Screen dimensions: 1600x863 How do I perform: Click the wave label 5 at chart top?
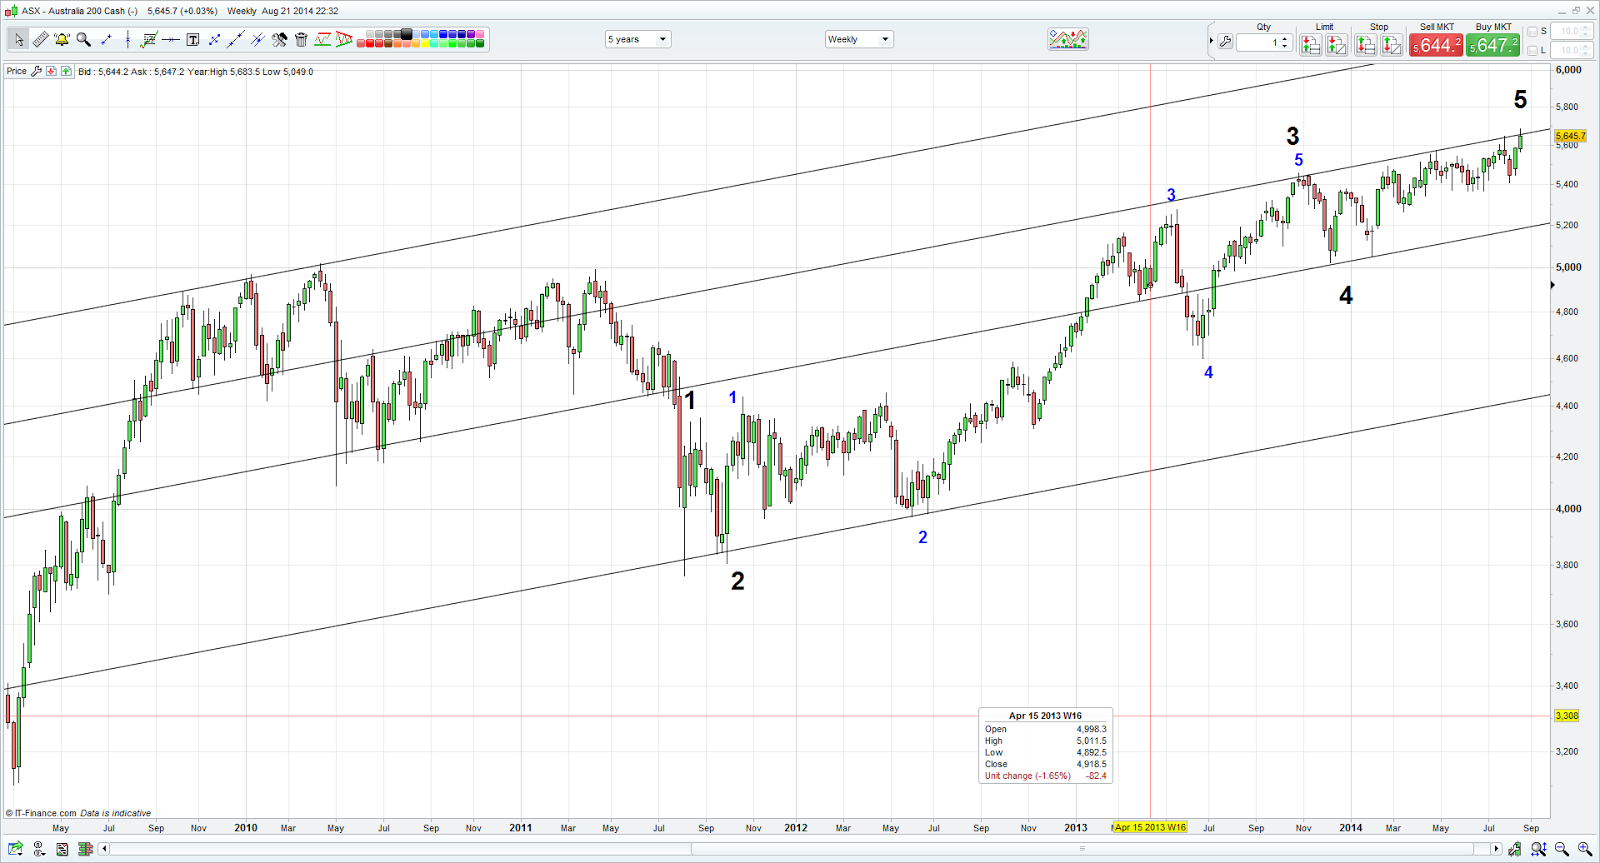1520,100
